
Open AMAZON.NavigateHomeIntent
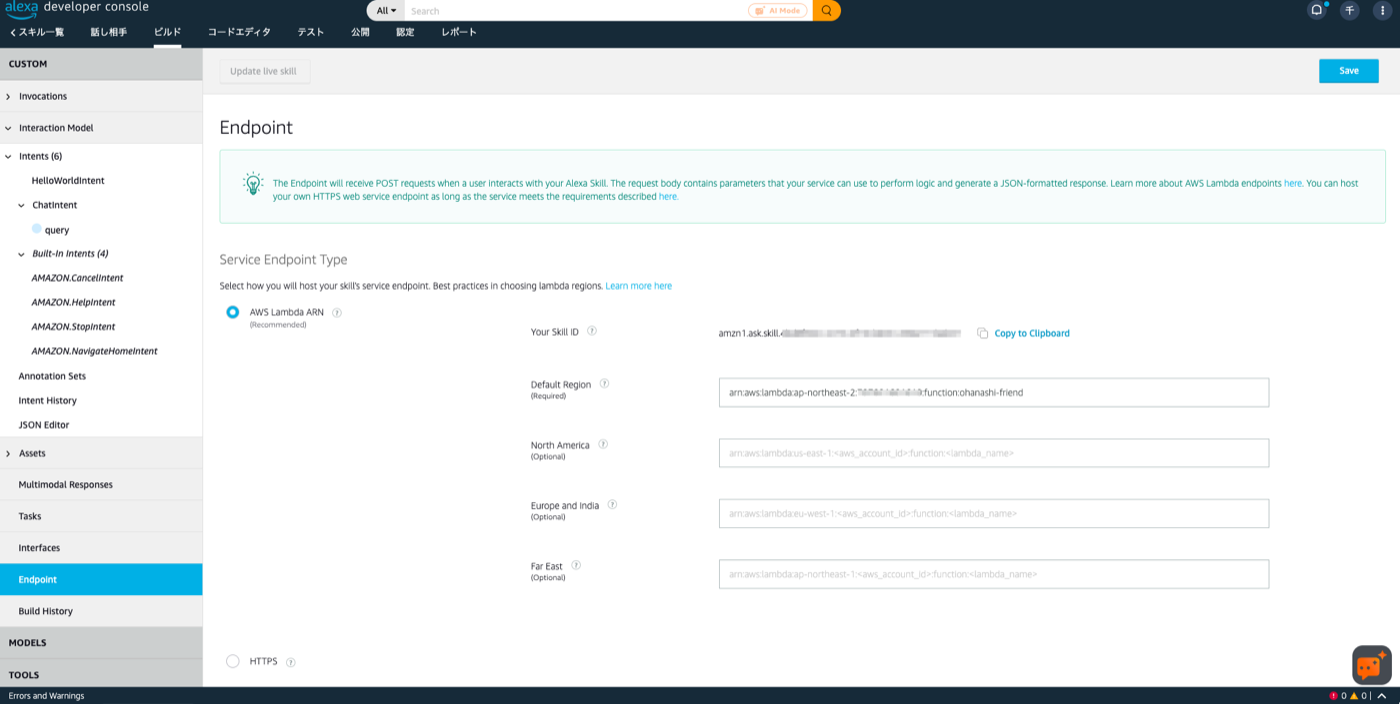94,351
